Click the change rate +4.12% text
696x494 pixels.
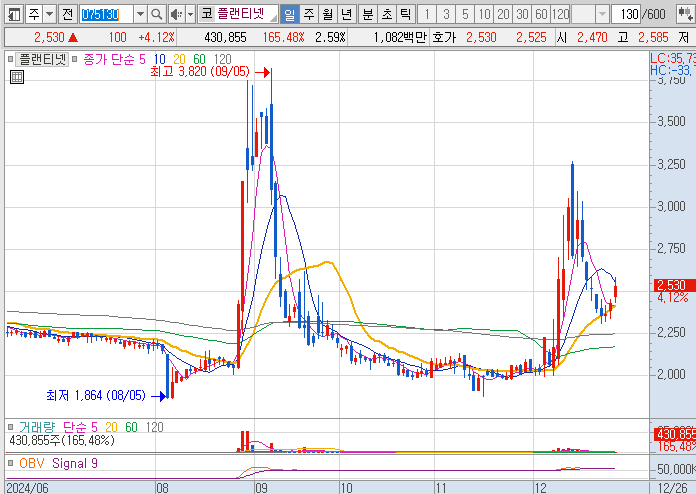pos(156,37)
